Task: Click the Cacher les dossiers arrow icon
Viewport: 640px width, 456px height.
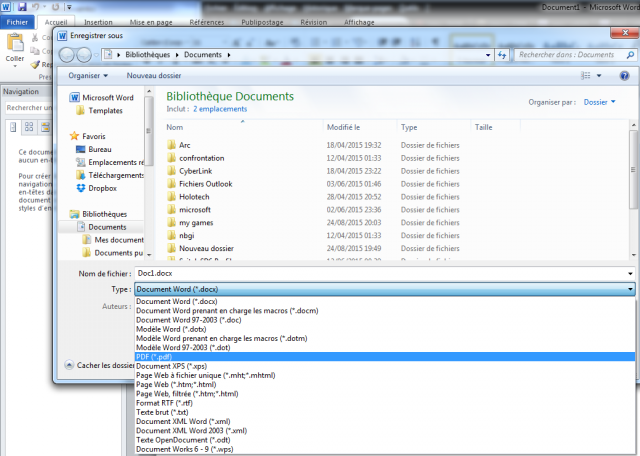Action: pos(69,365)
